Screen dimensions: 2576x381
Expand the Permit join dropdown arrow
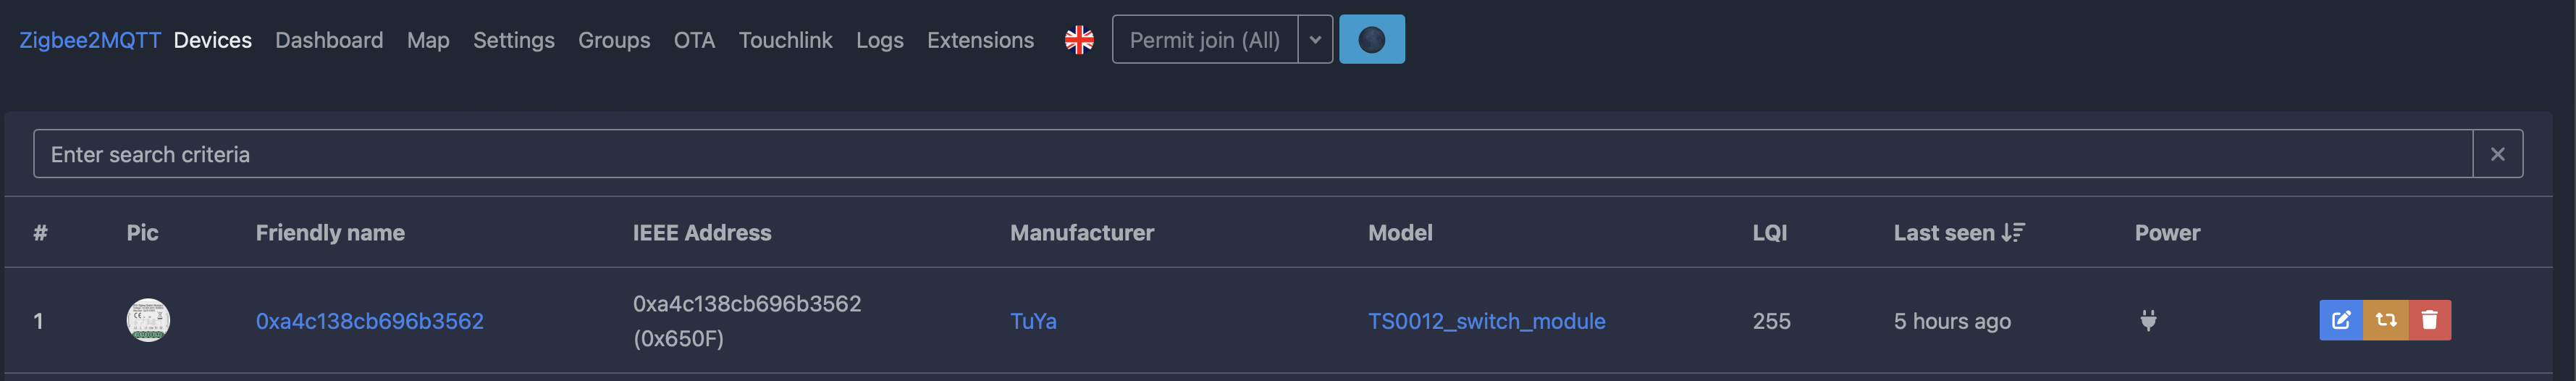1316,39
